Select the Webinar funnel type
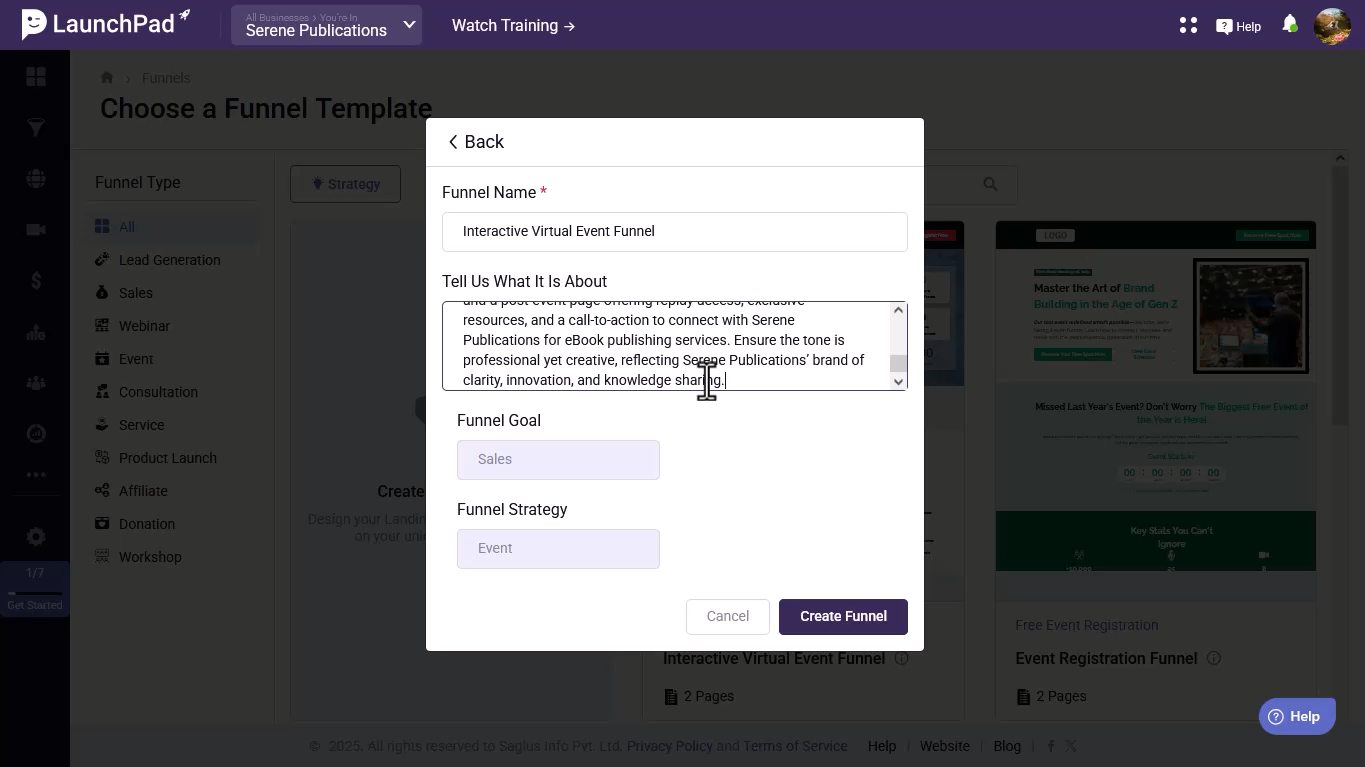This screenshot has height=767, width=1365. point(144,326)
